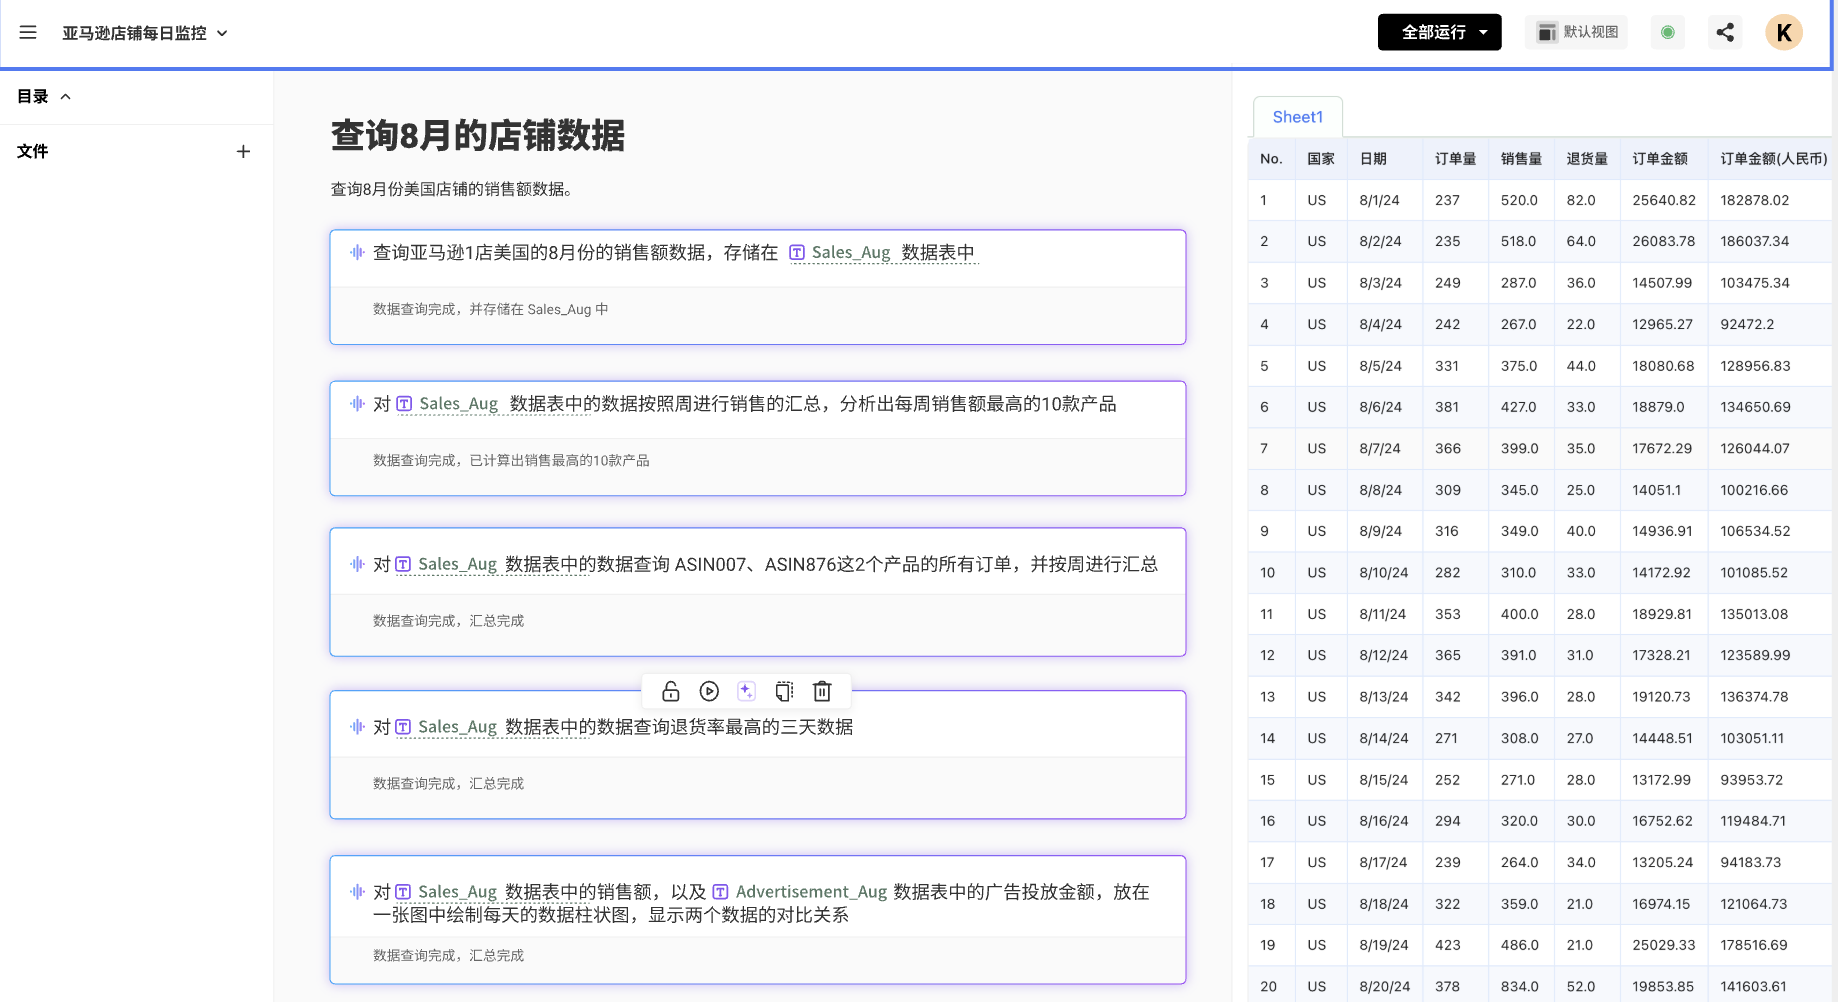Click the 查询8月的店铺数据 heading
Viewport: 1838px width, 1002px height.
click(478, 135)
